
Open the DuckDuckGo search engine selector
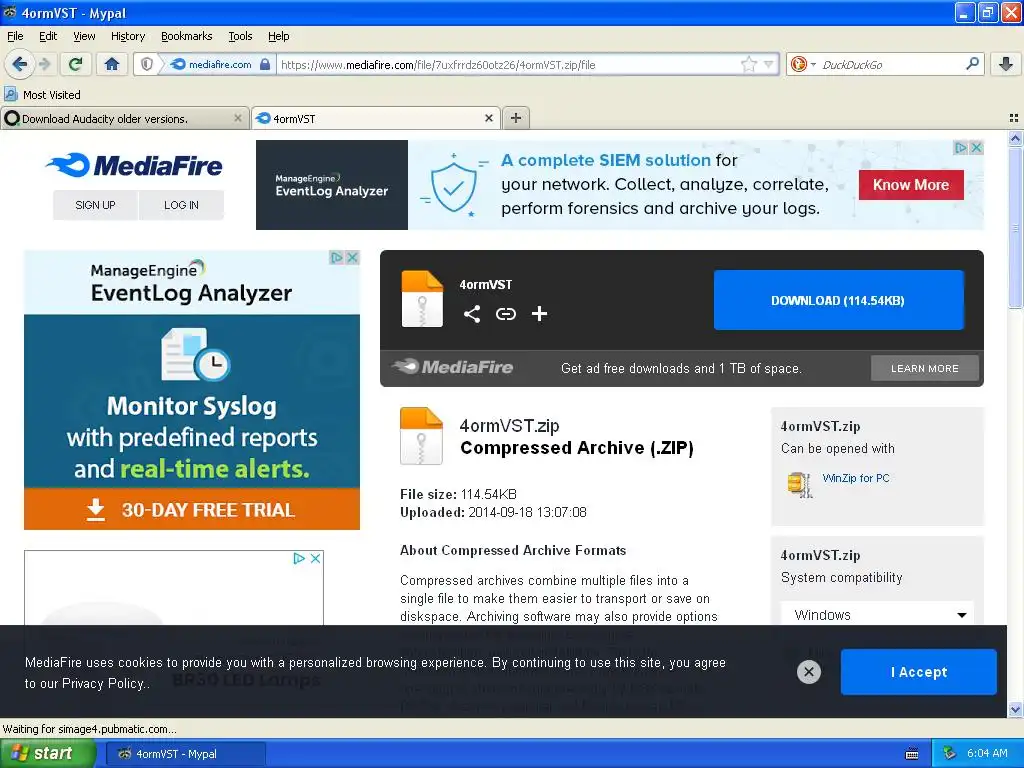[x=803, y=64]
